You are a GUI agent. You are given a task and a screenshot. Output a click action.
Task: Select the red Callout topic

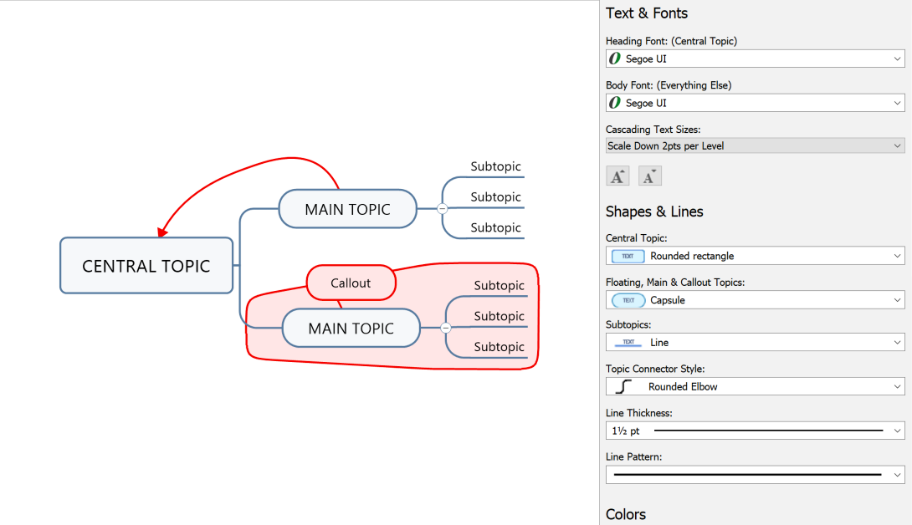click(350, 283)
